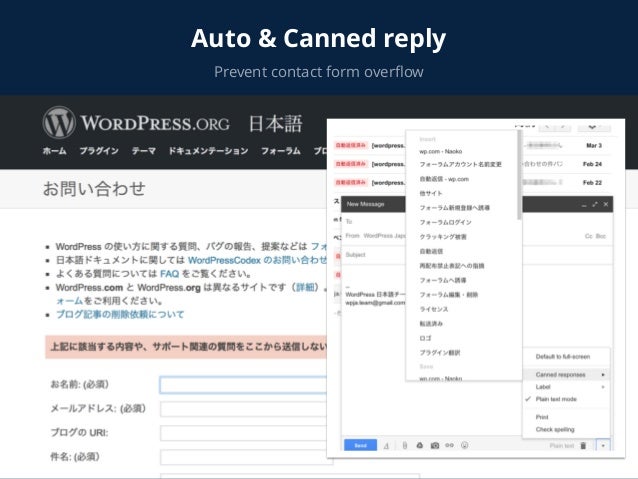This screenshot has width=638, height=479.
Task: Insert the 'フォーラムアカウント名前変更' canned response
Action: point(460,164)
